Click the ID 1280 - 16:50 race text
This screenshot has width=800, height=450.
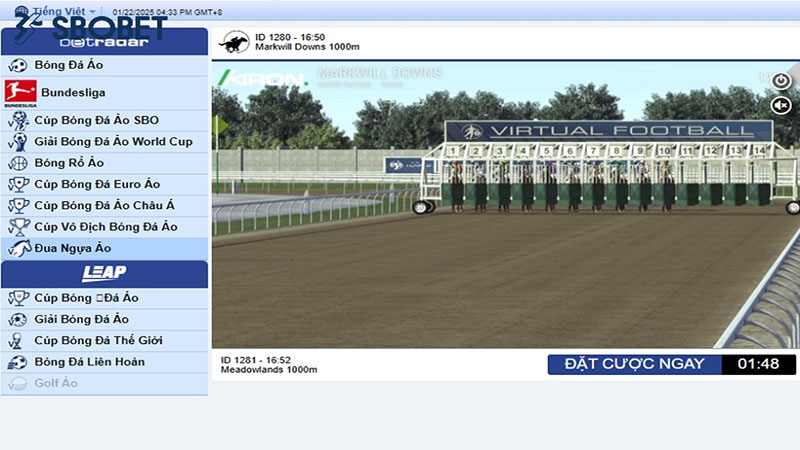pyautogui.click(x=290, y=37)
